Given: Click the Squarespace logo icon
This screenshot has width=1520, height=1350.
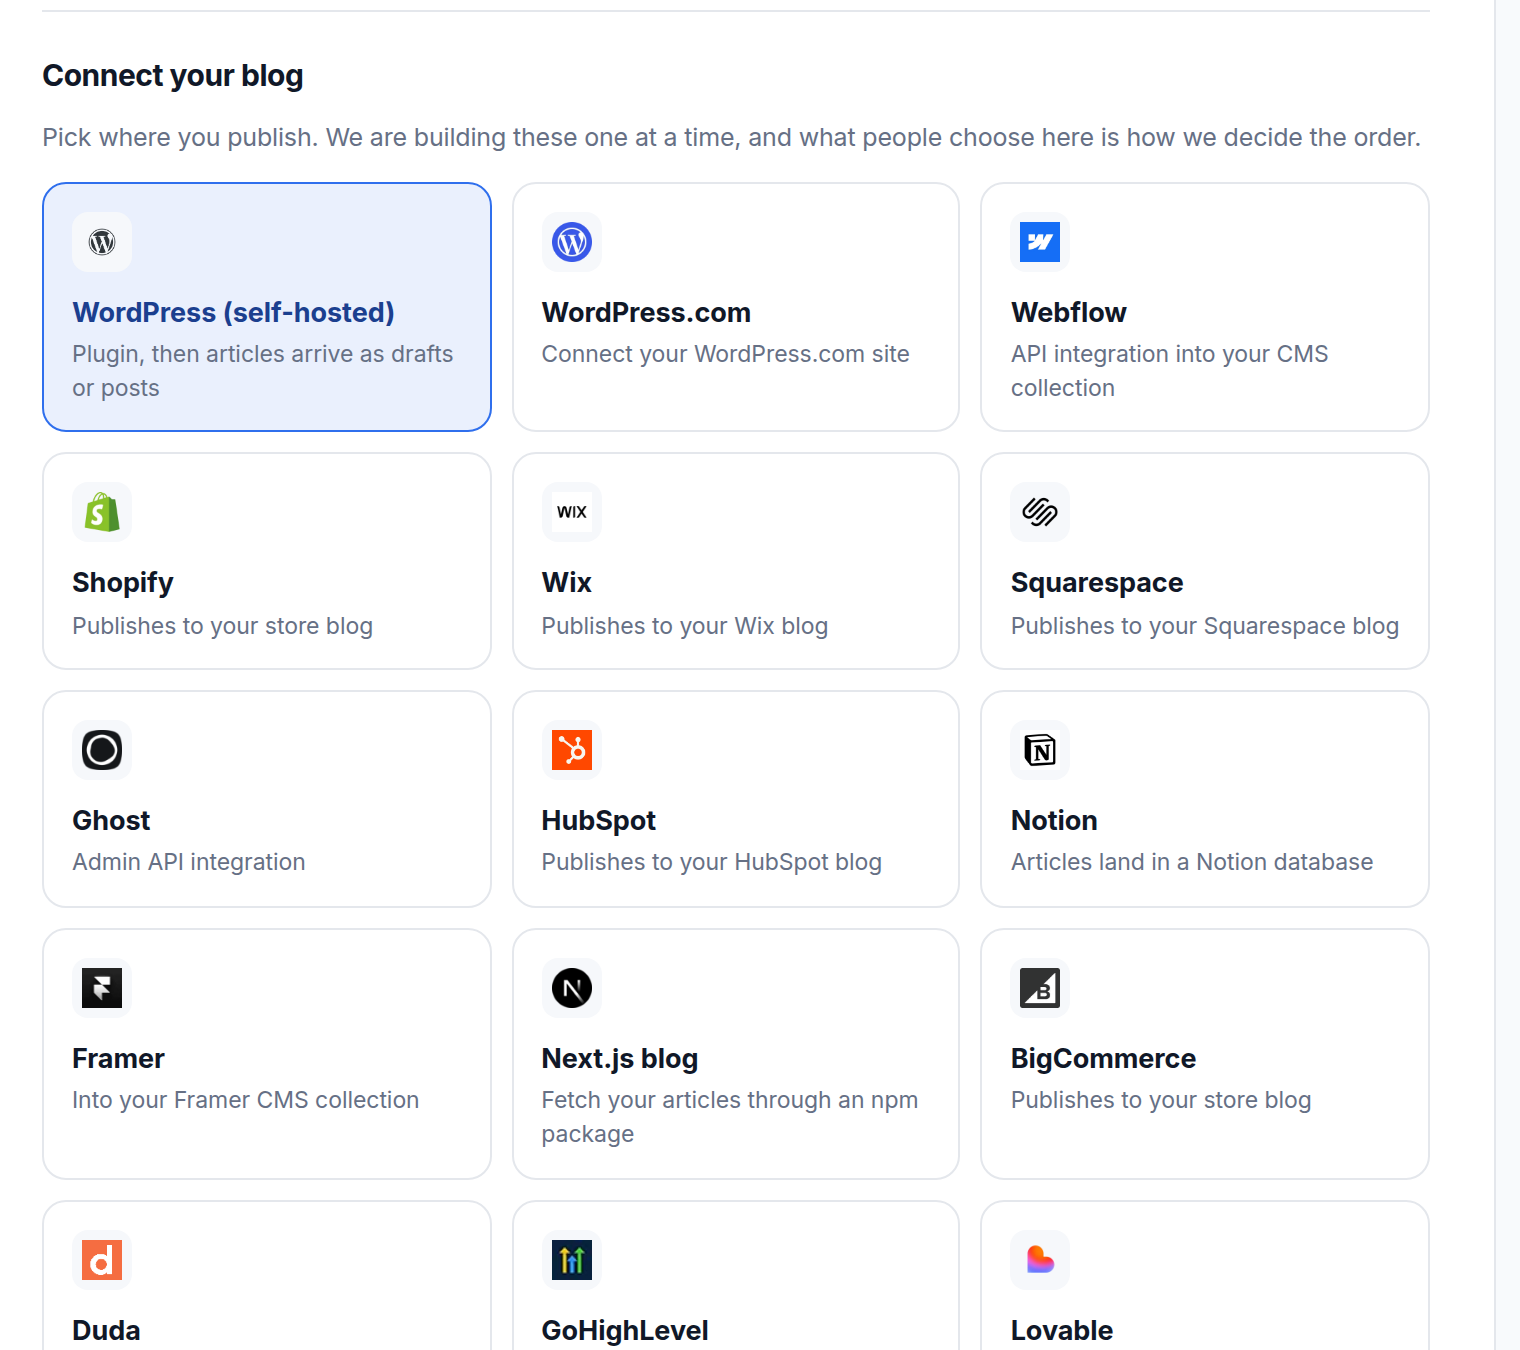Looking at the screenshot, I should pyautogui.click(x=1040, y=512).
